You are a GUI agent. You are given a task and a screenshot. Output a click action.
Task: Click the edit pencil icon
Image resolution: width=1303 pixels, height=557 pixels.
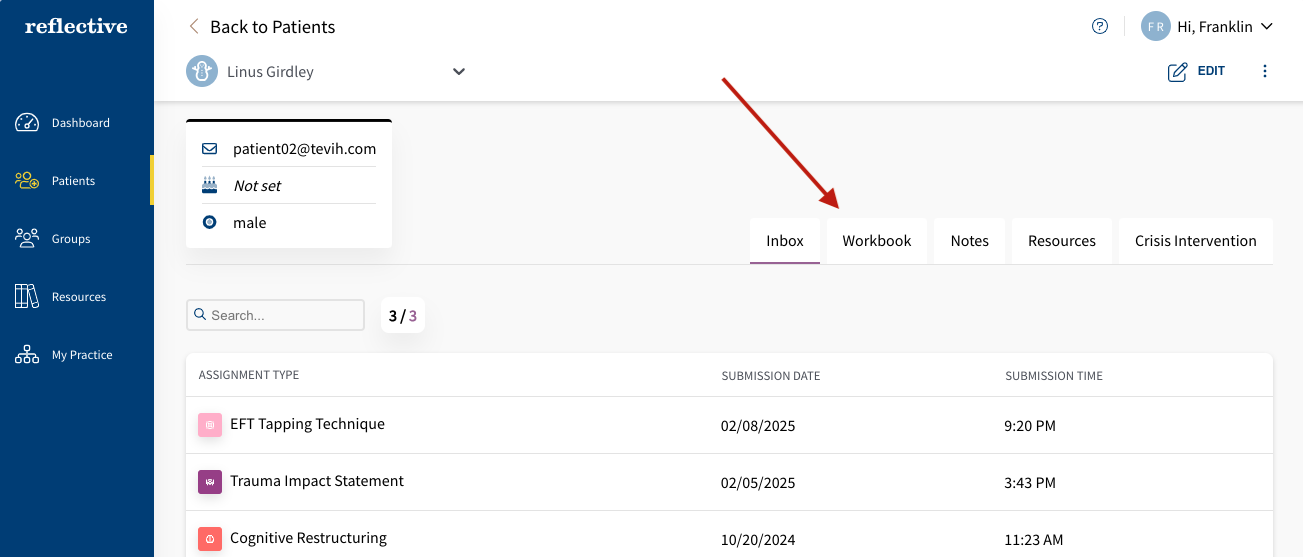pyautogui.click(x=1178, y=71)
